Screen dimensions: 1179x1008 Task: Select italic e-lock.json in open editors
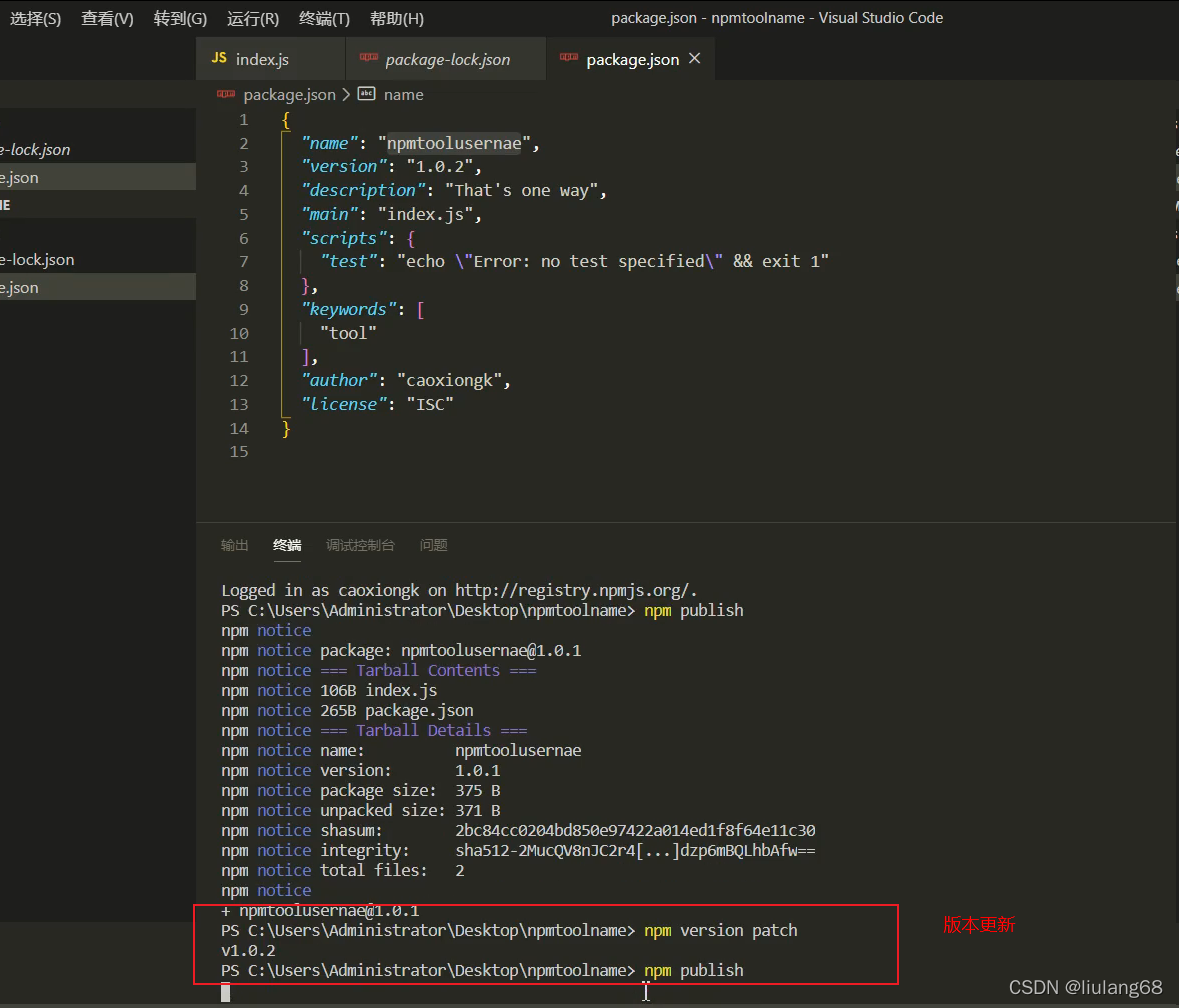click(98, 150)
